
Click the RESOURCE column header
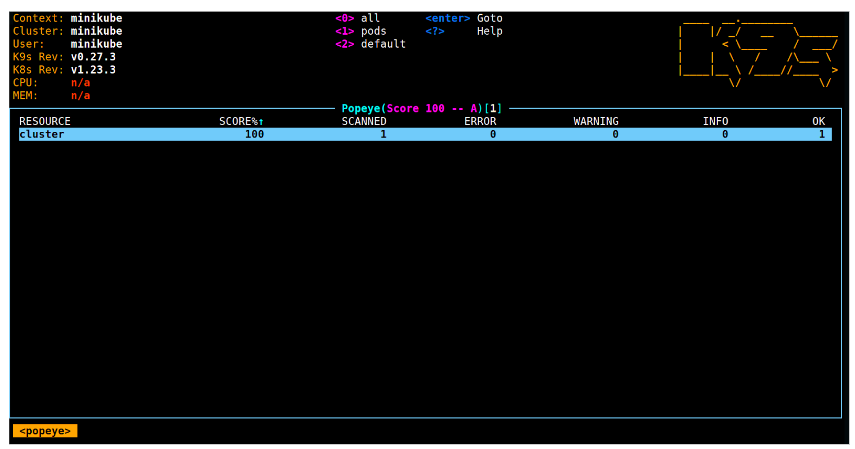click(x=45, y=121)
